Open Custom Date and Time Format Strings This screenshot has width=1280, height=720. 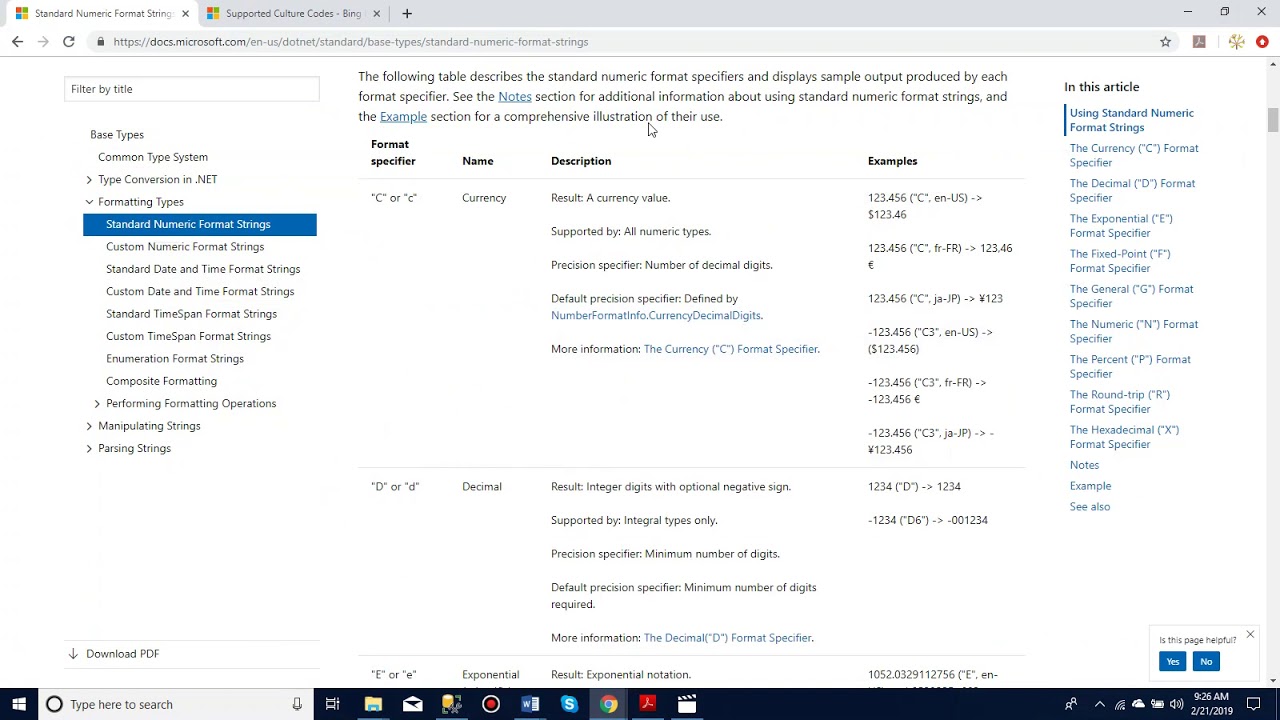click(200, 292)
